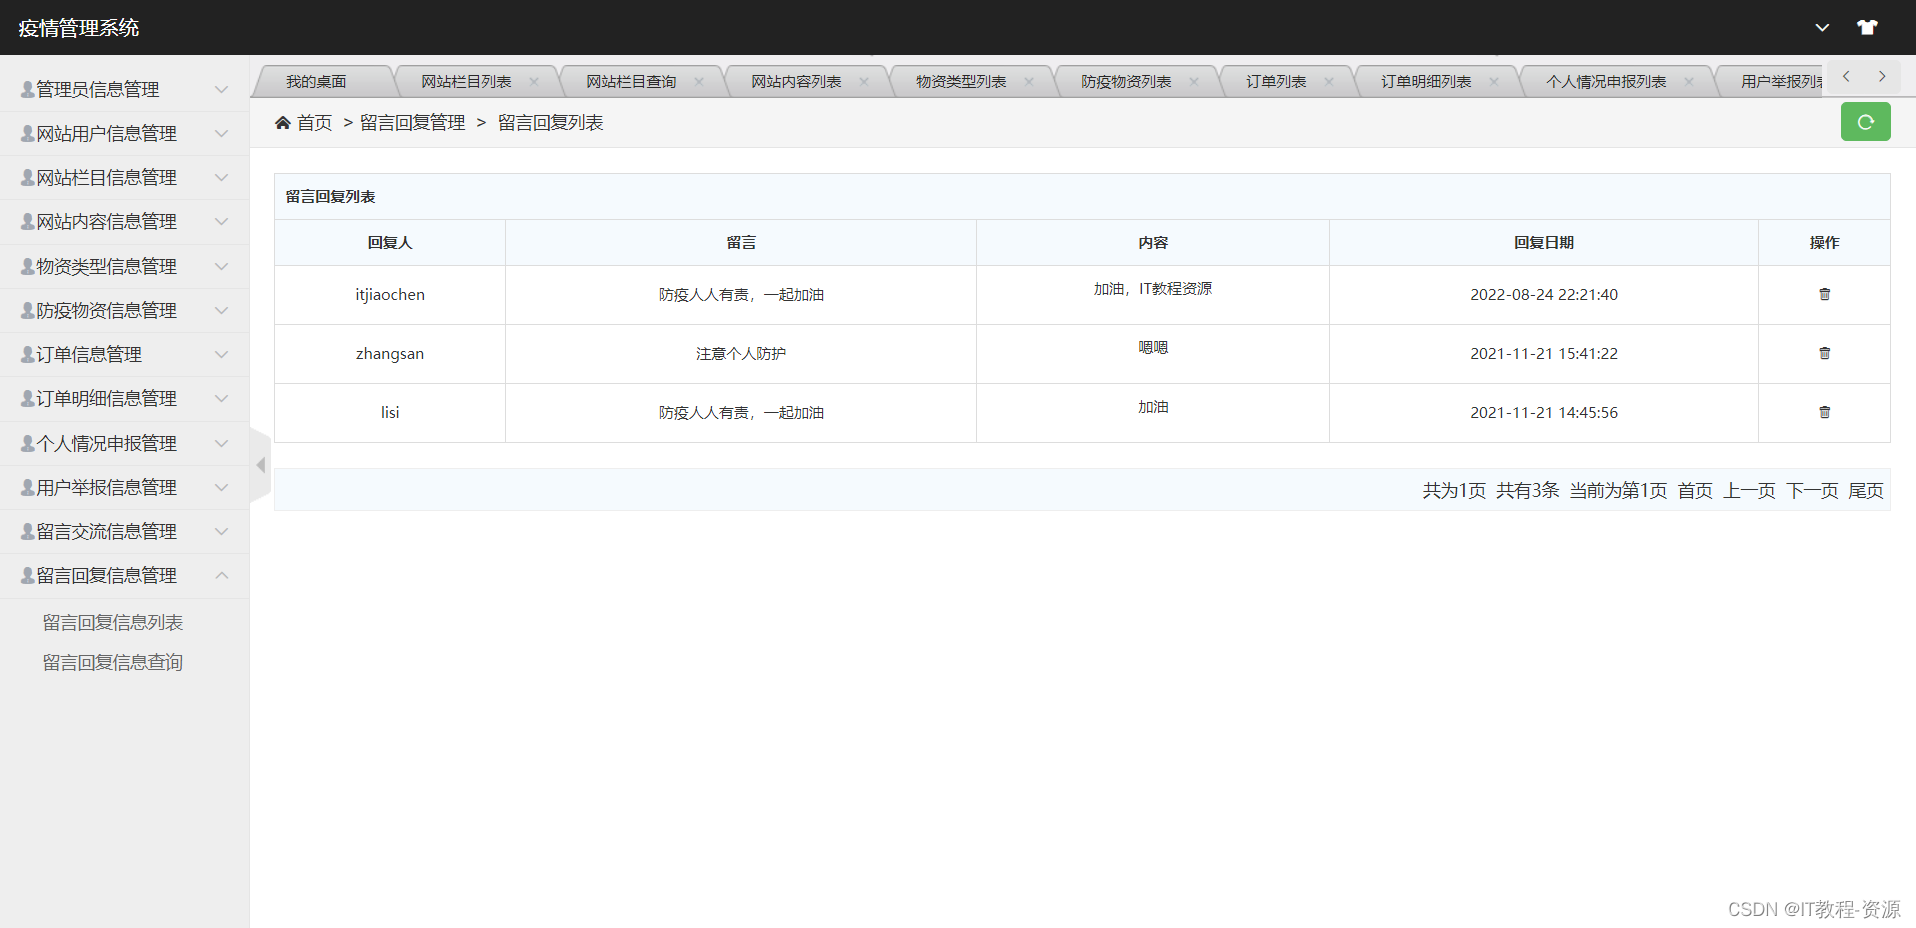1916x928 pixels.
Task: Click 回复日期 column header
Action: [1544, 242]
